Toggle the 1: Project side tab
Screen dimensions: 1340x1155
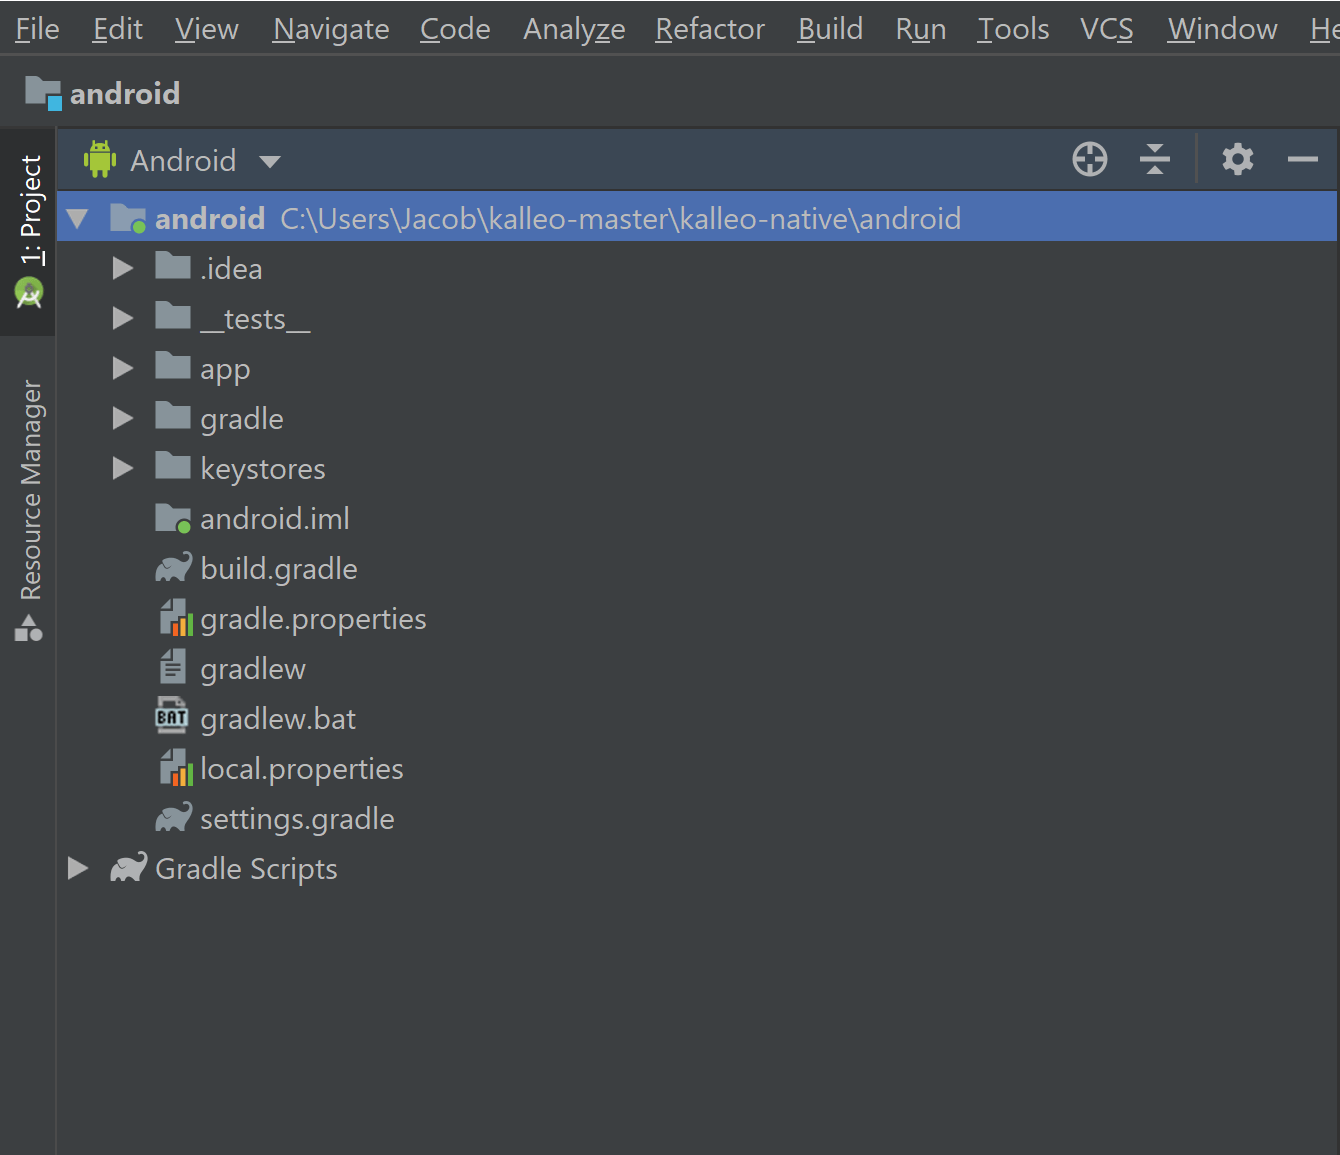tap(29, 232)
